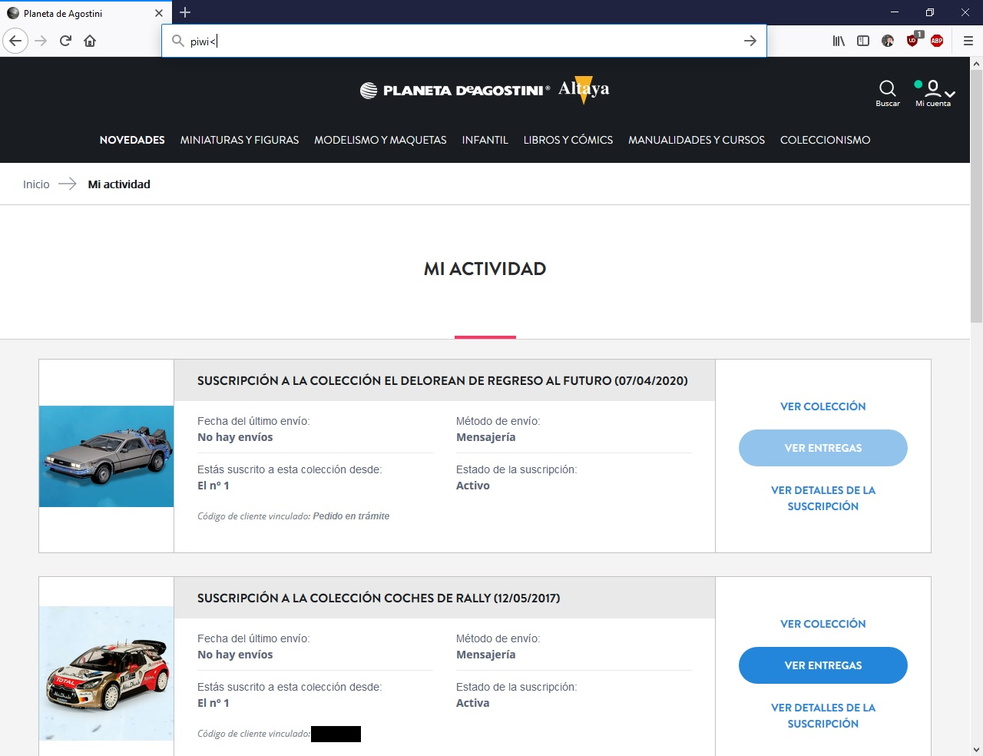The height and width of the screenshot is (756, 983).
Task: Go to the browser home page
Action: [90, 41]
